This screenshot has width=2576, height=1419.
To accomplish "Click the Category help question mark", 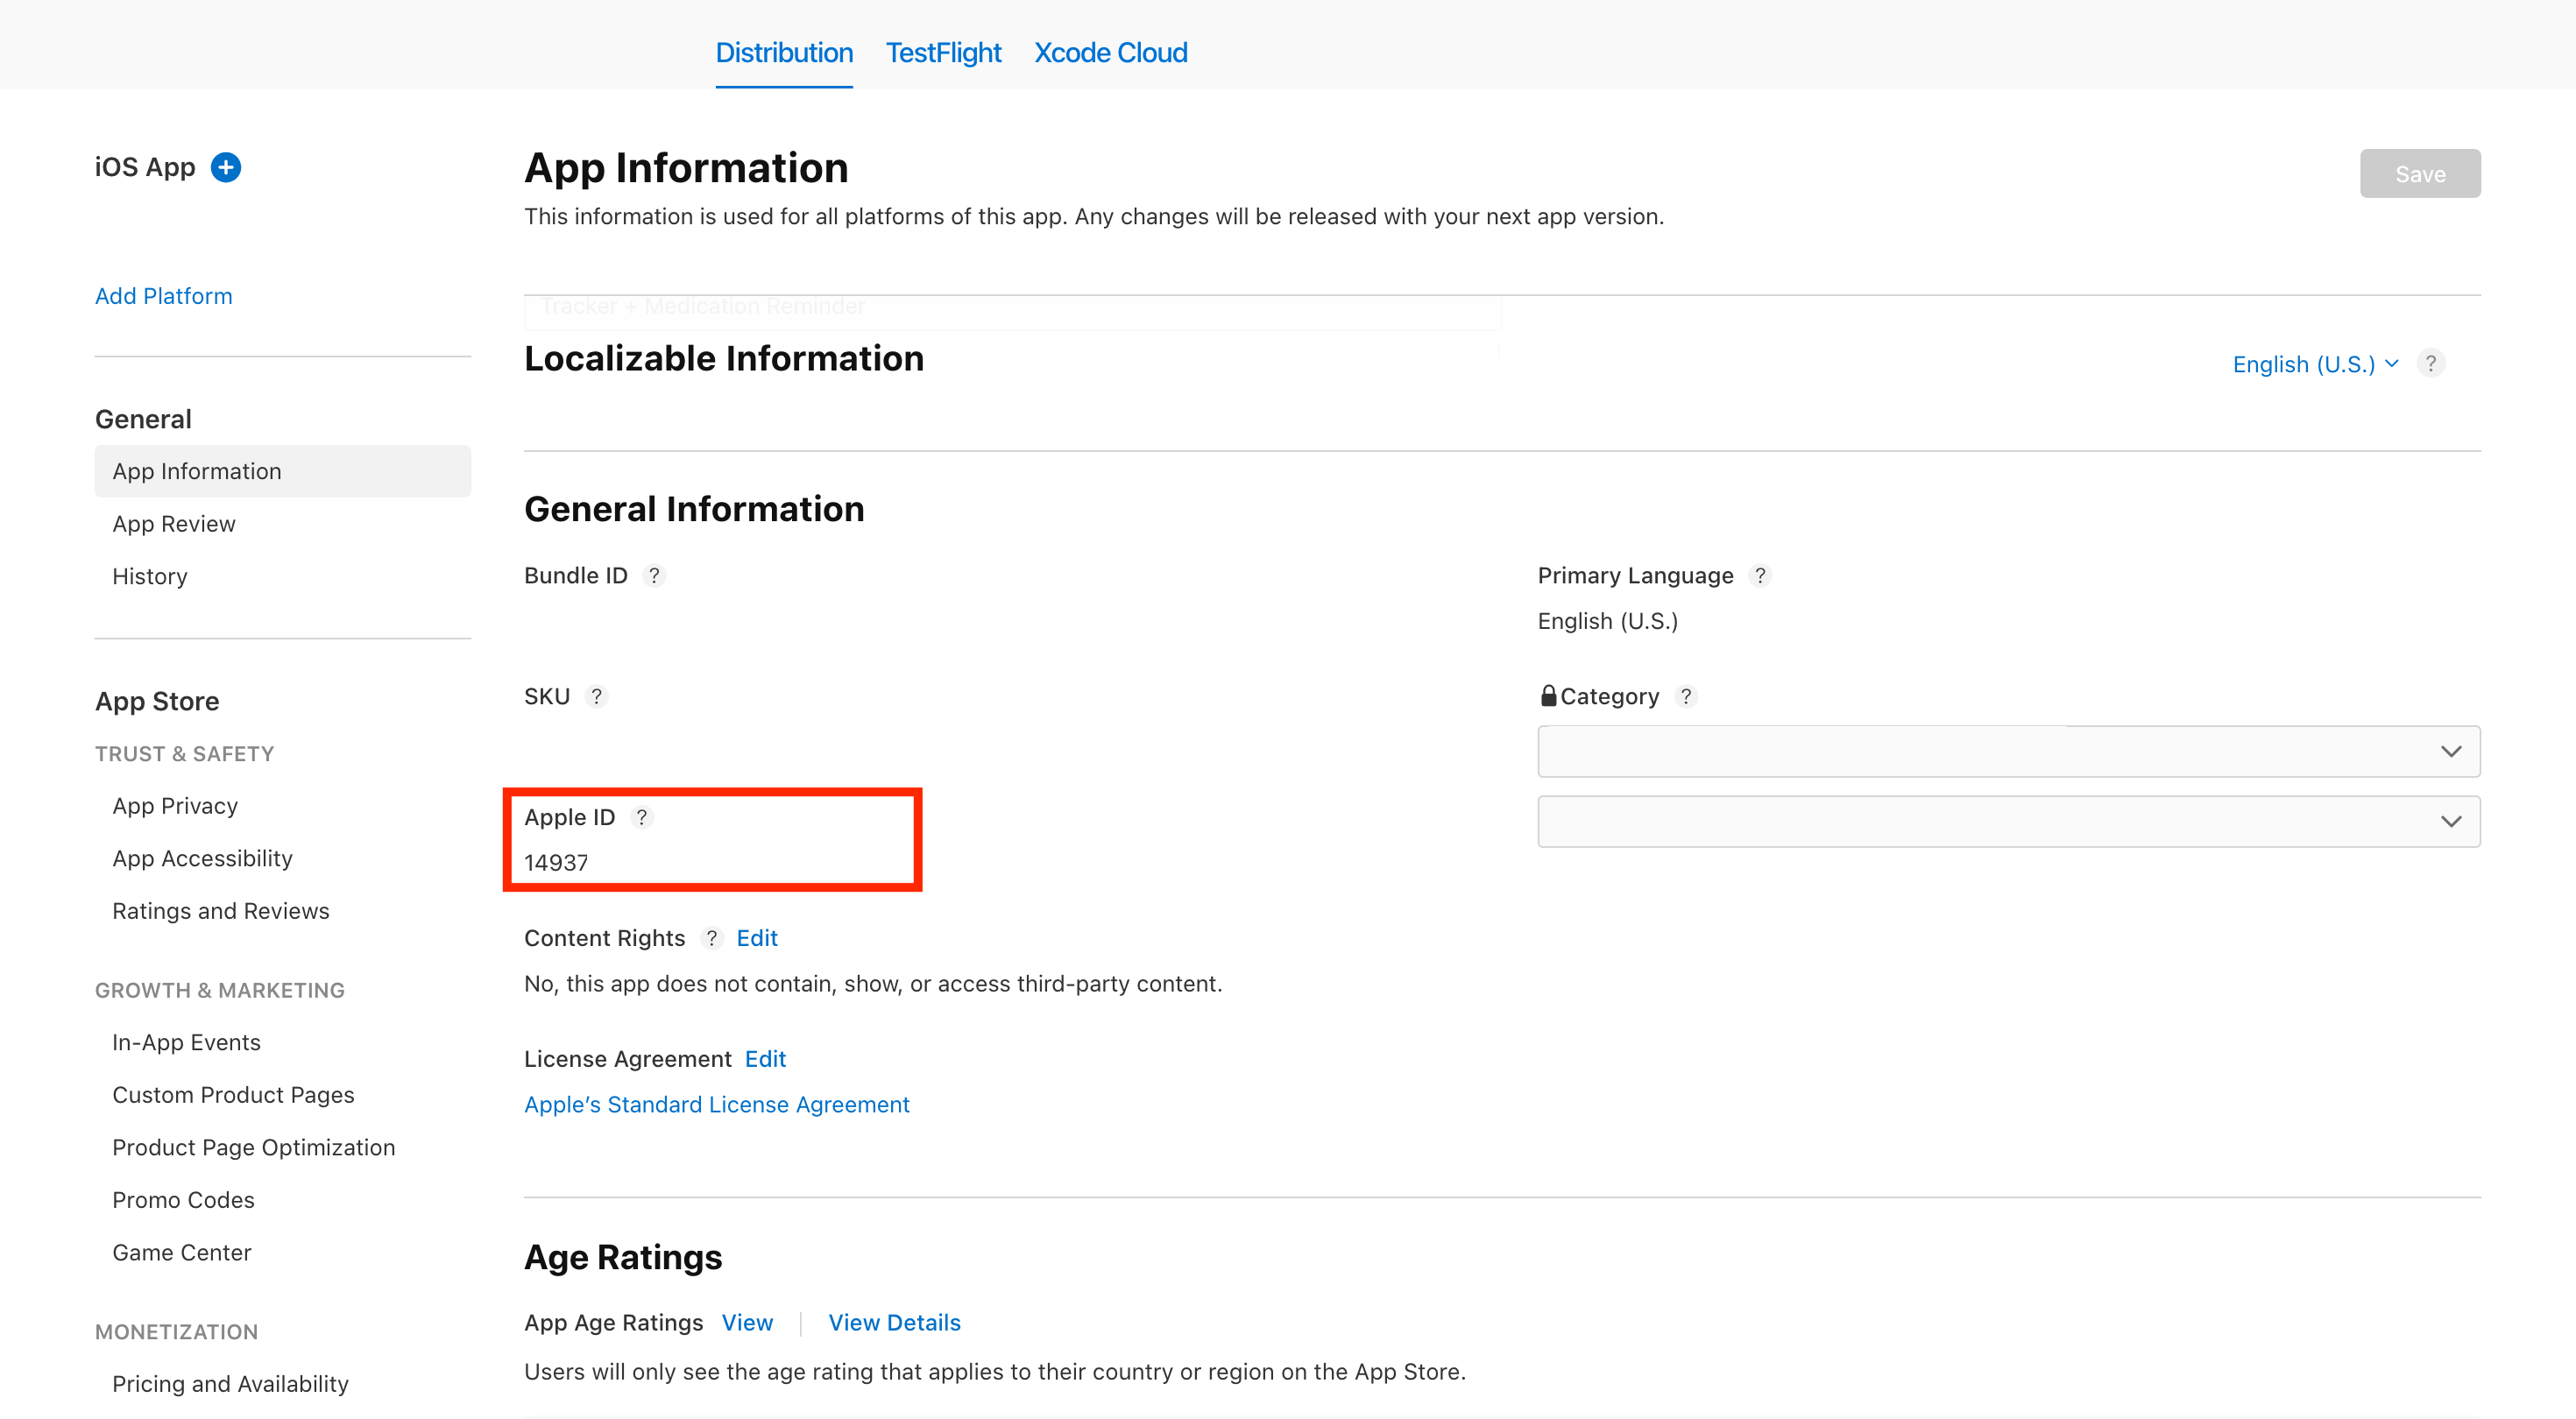I will tap(1686, 697).
